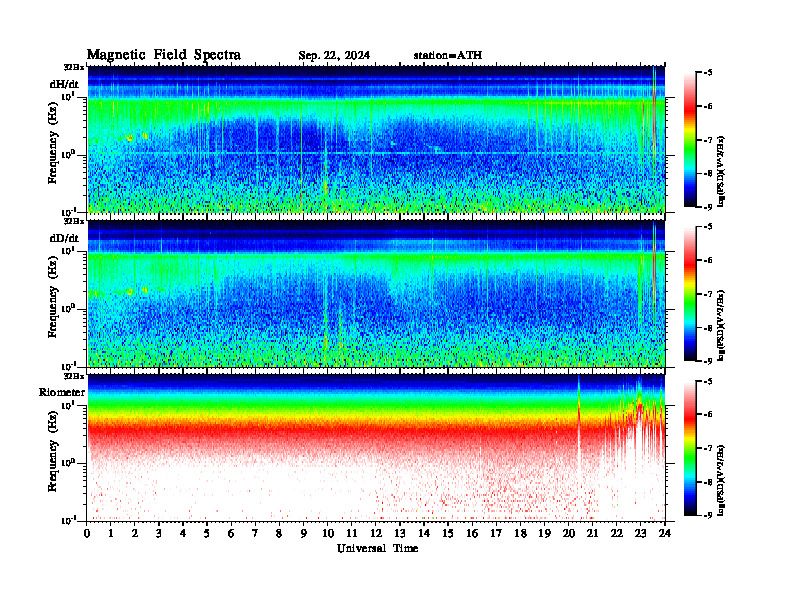Click the -5 value on the dH/dt color scale

point(708,73)
